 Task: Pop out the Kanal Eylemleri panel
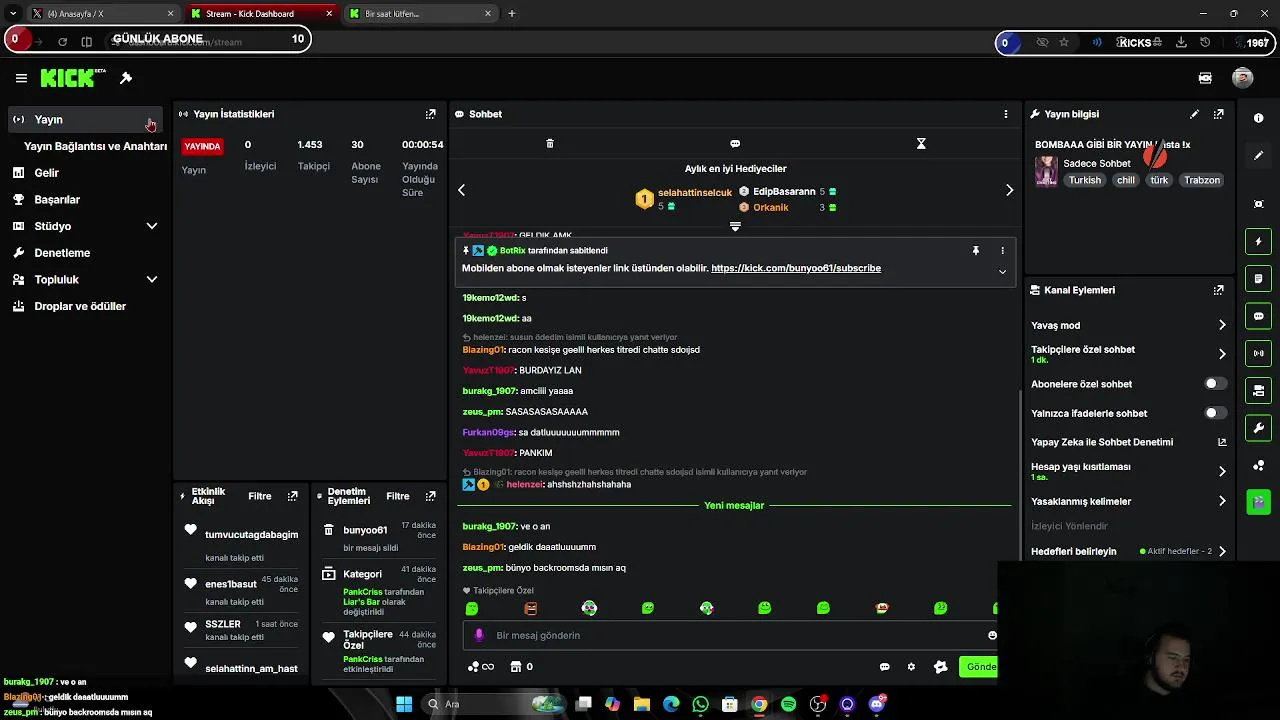[x=1219, y=290]
